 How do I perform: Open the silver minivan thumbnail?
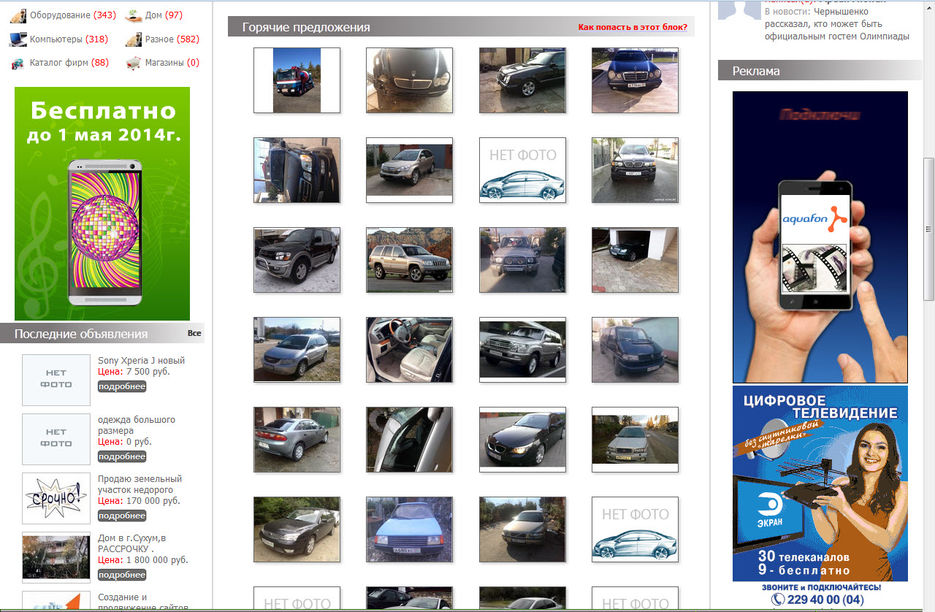click(297, 350)
